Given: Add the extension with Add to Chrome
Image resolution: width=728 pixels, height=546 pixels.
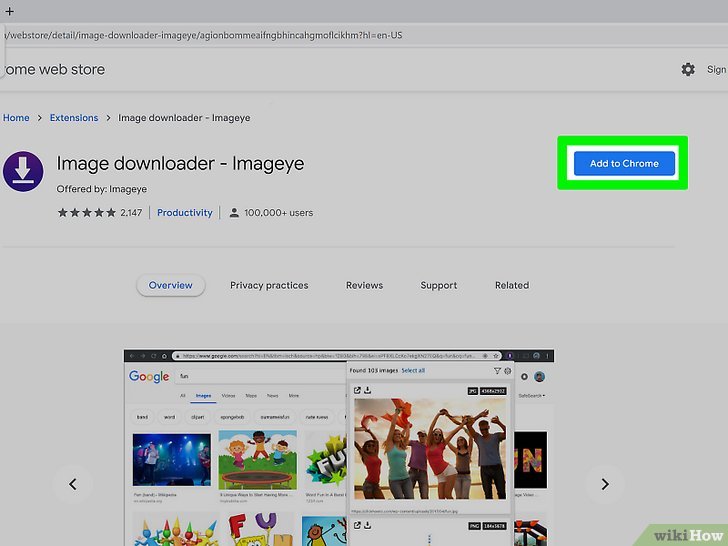Looking at the screenshot, I should point(624,163).
